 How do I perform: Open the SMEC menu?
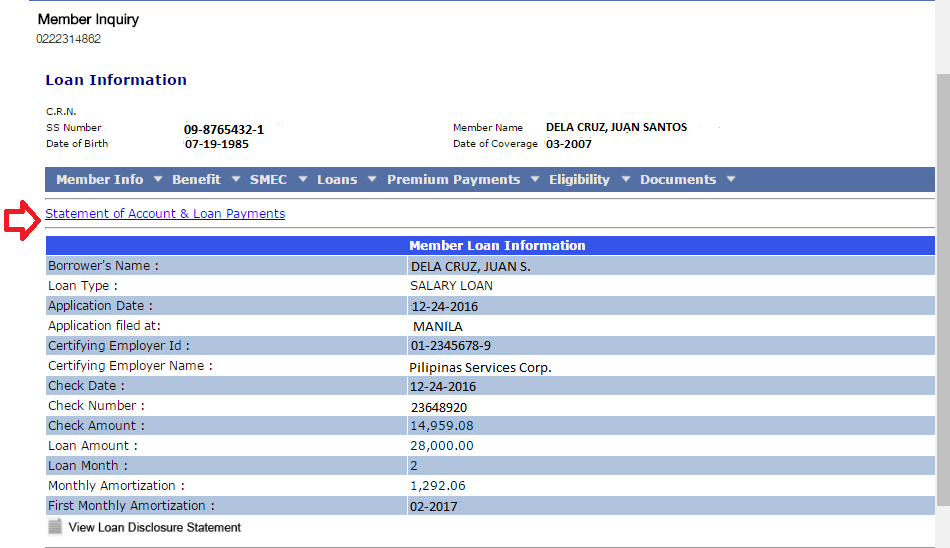pos(268,180)
